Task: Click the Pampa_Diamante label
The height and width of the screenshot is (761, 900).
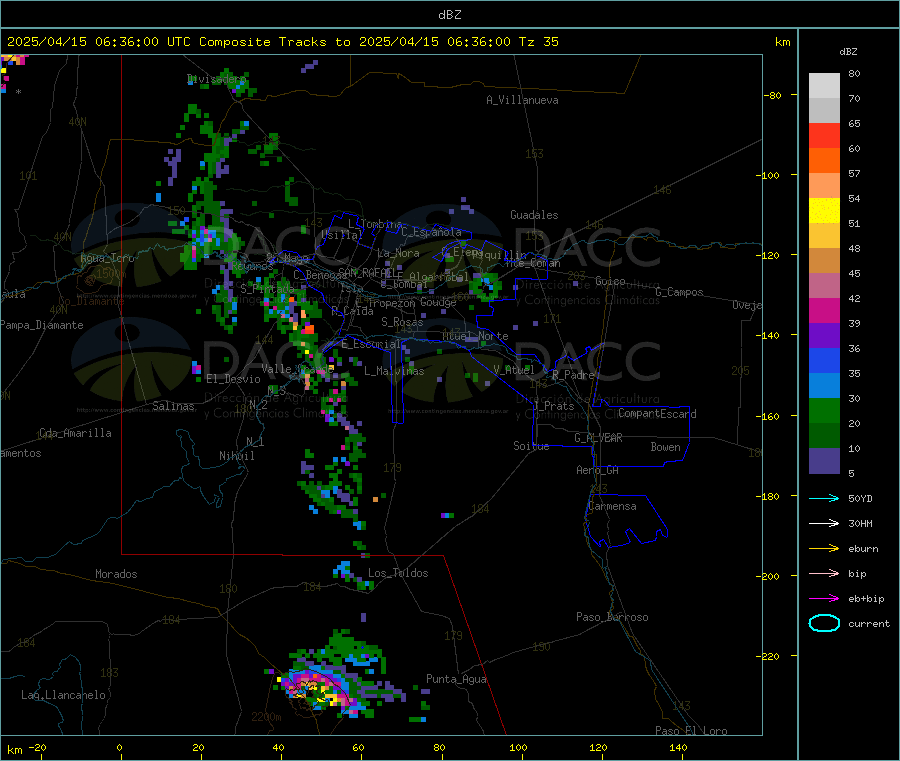Action: tap(41, 325)
